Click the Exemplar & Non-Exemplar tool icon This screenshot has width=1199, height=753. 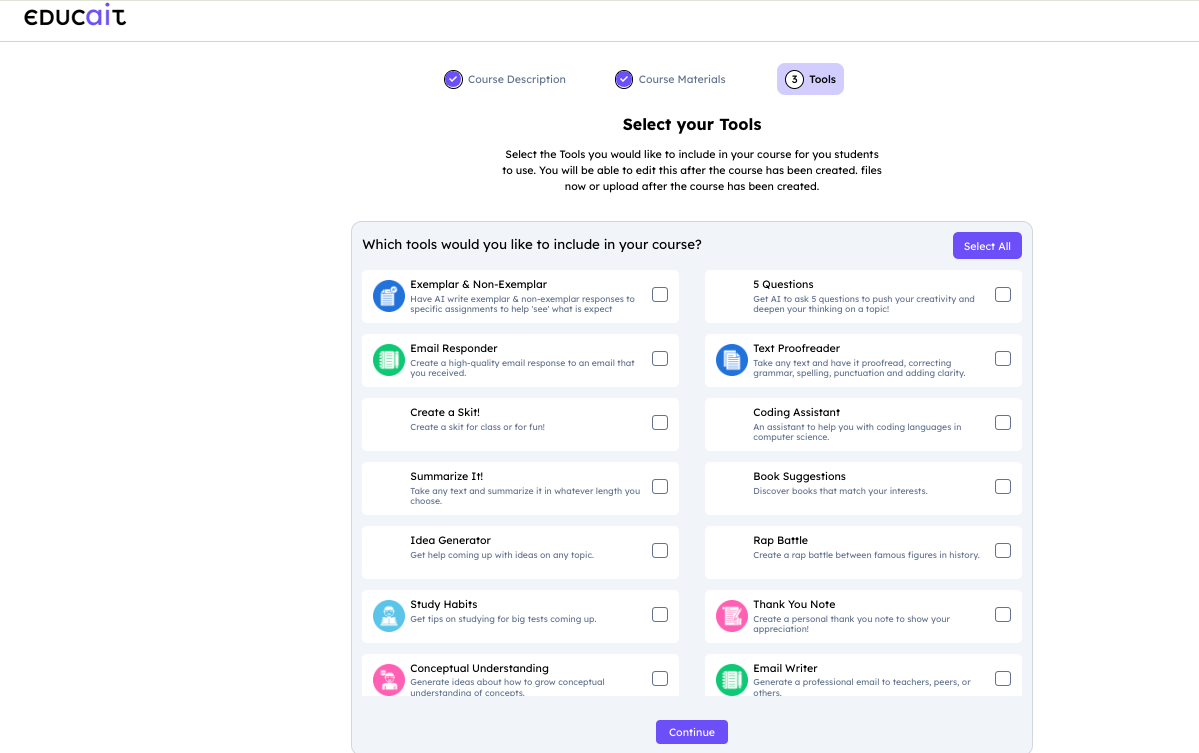point(387,296)
